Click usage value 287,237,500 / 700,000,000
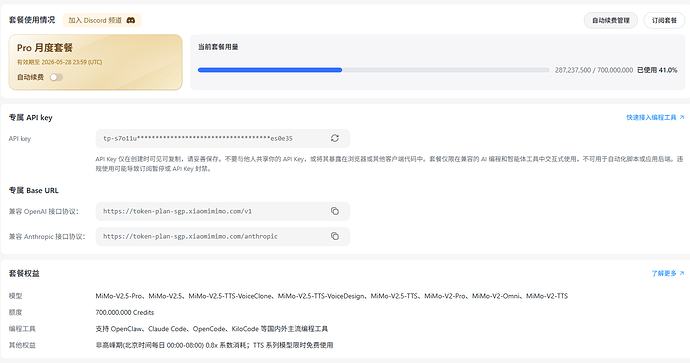Image resolution: width=690 pixels, height=363 pixels. pyautogui.click(x=594, y=70)
